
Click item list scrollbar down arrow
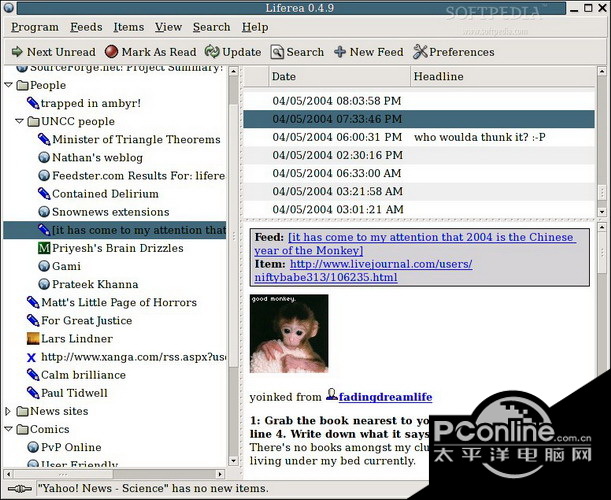tap(602, 212)
